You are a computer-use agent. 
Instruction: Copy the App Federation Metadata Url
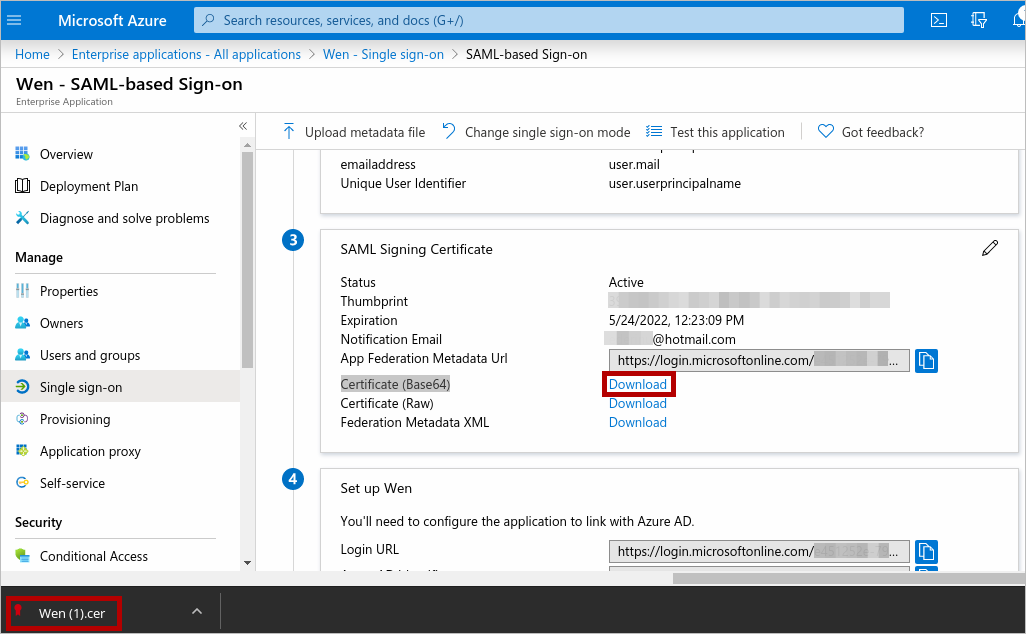[x=926, y=360]
